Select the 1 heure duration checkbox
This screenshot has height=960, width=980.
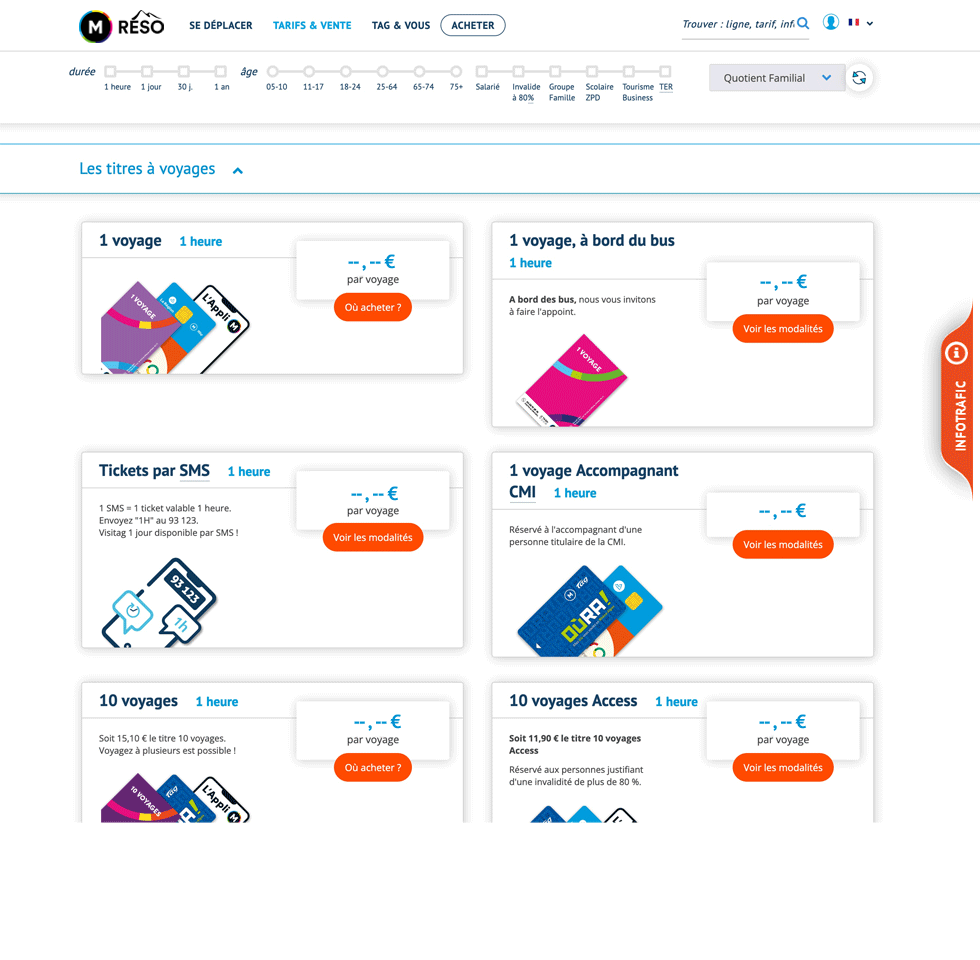pyautogui.click(x=111, y=72)
